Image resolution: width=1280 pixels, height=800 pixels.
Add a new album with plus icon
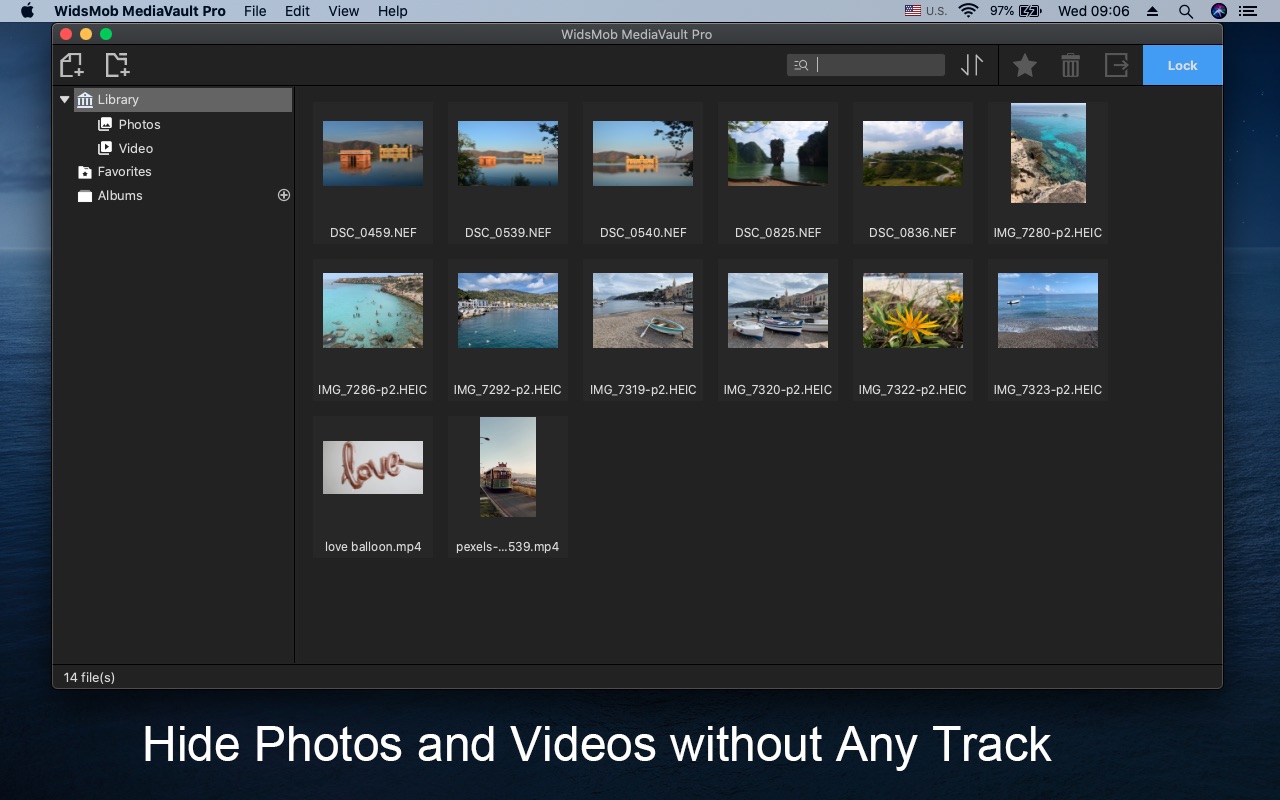(284, 195)
